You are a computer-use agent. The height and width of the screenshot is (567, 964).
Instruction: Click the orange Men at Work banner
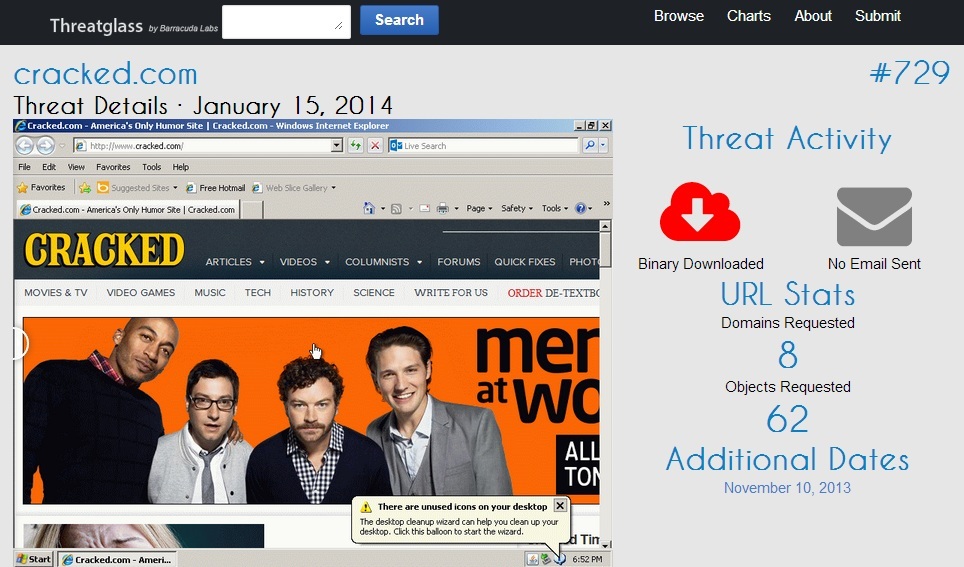click(311, 410)
